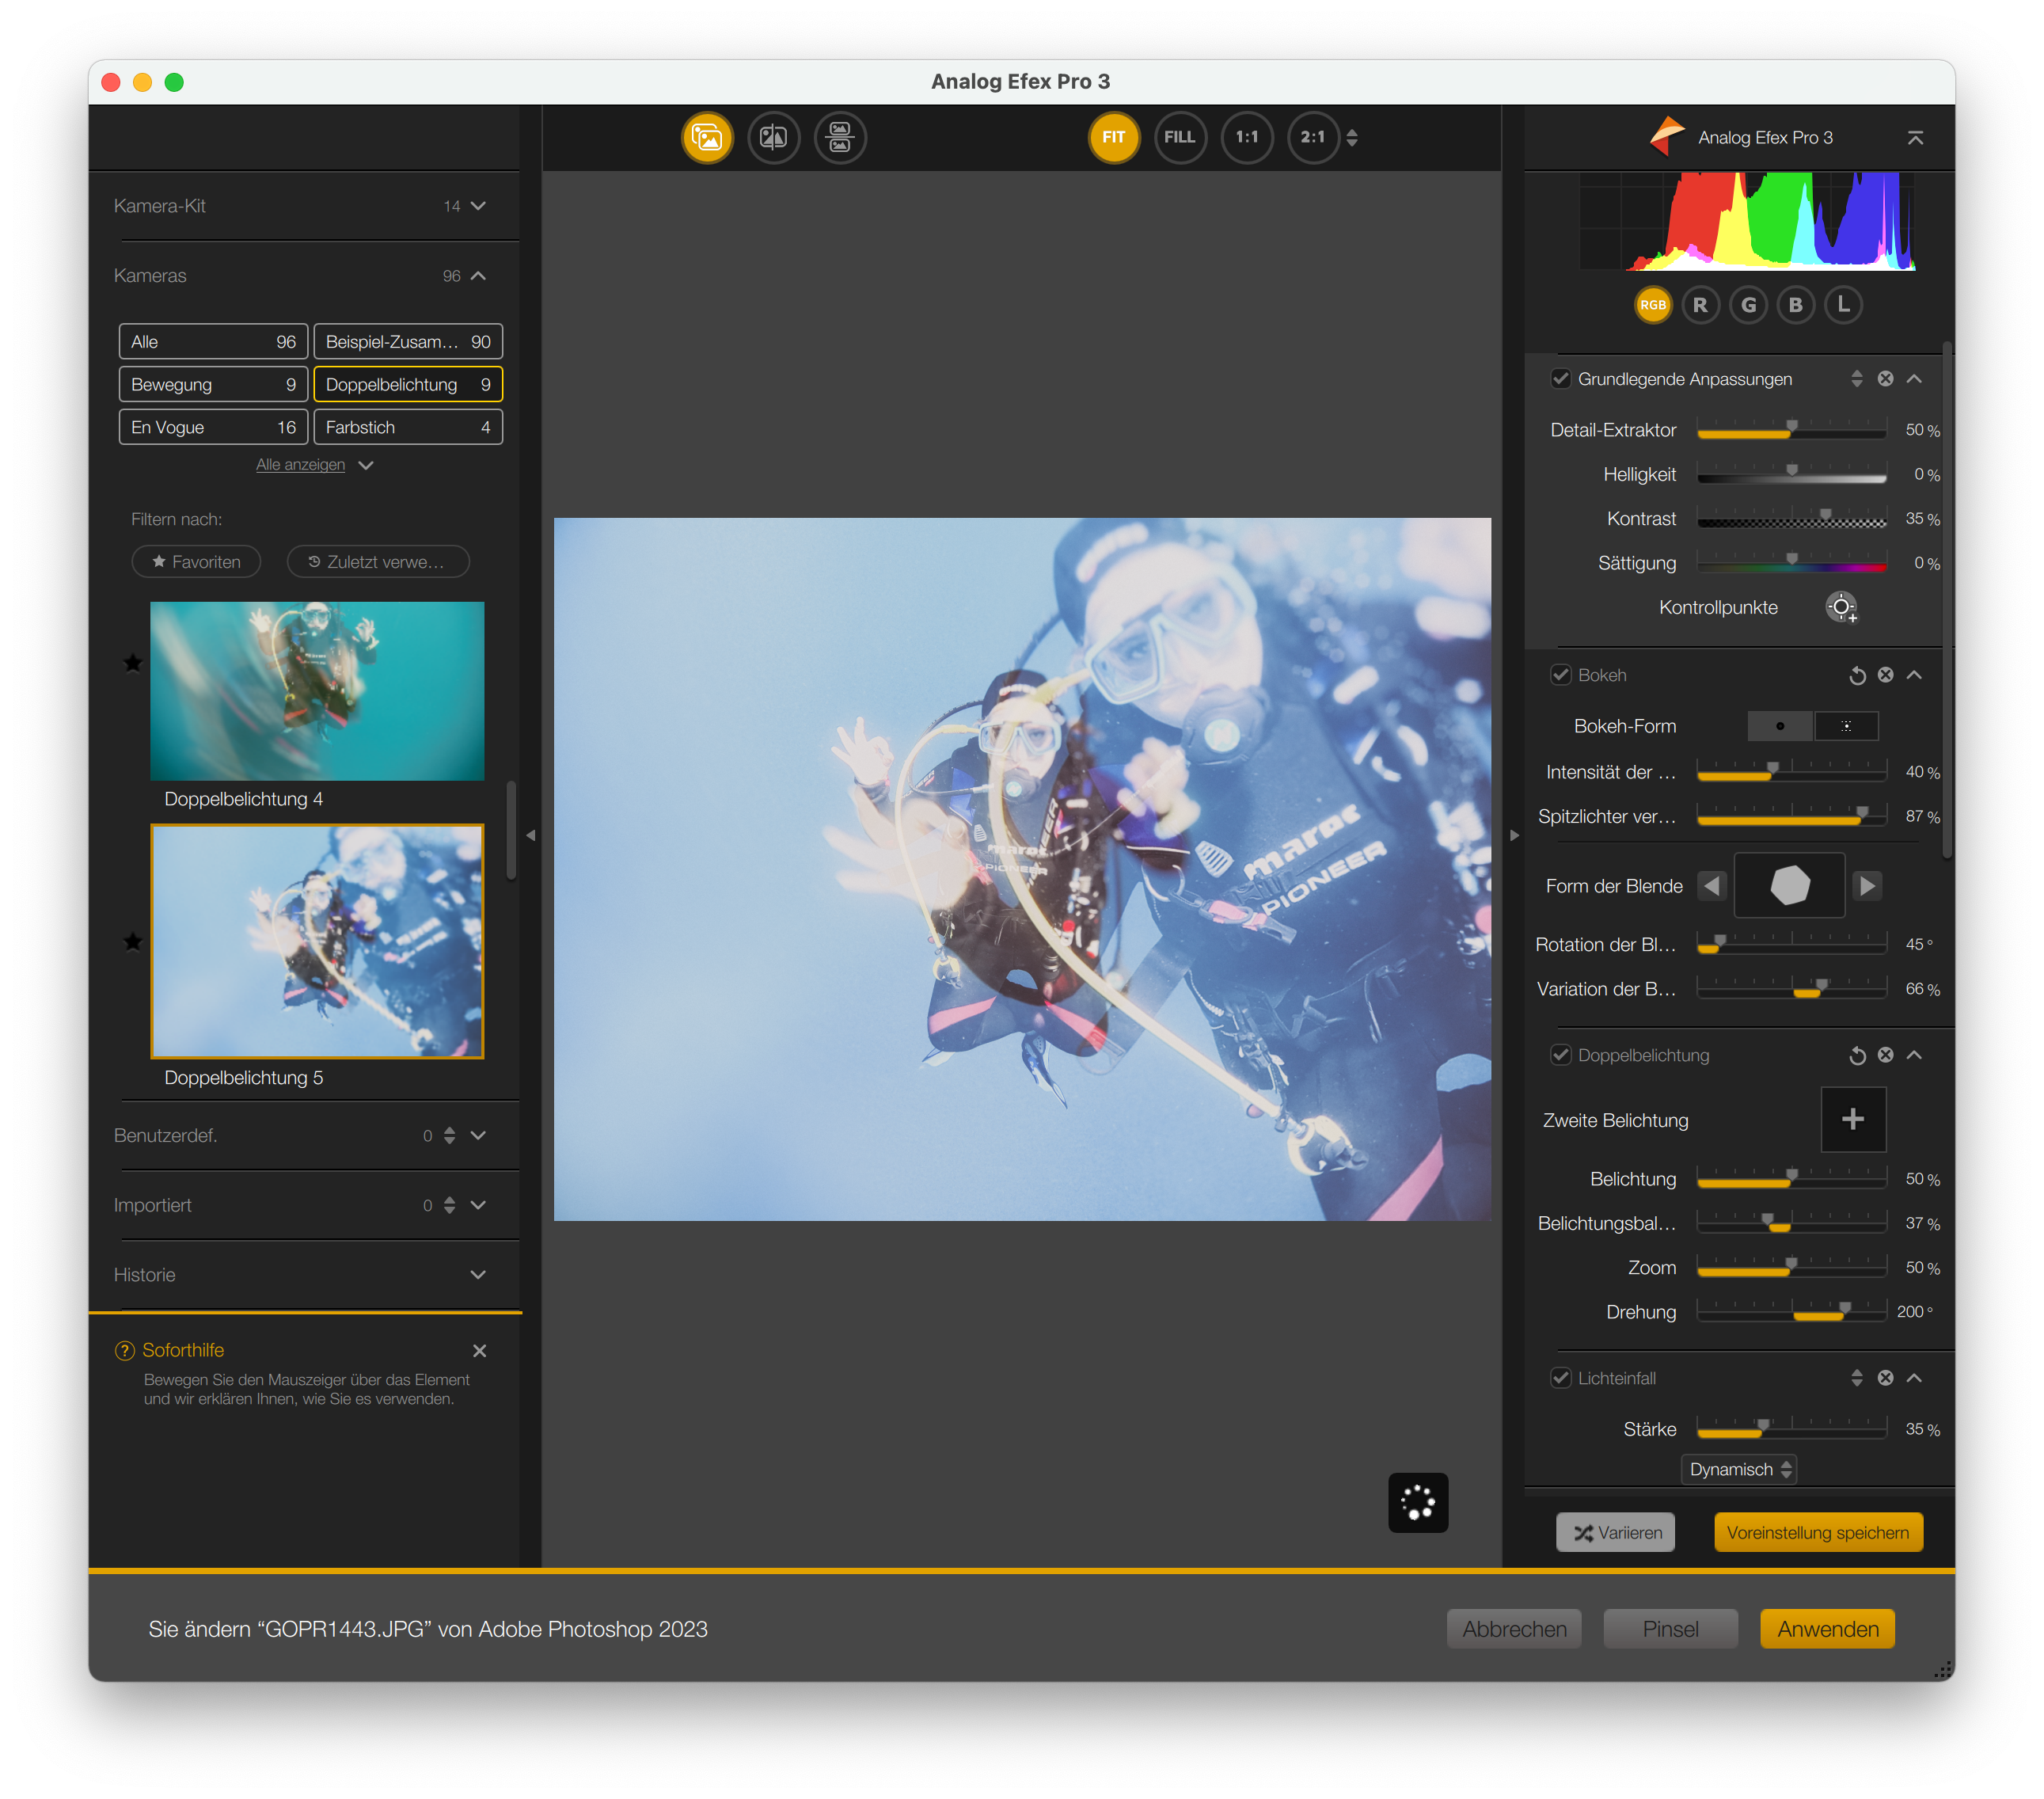Screen dimensions: 2044x1799
Task: Select single image preview mode icon
Action: click(x=707, y=137)
